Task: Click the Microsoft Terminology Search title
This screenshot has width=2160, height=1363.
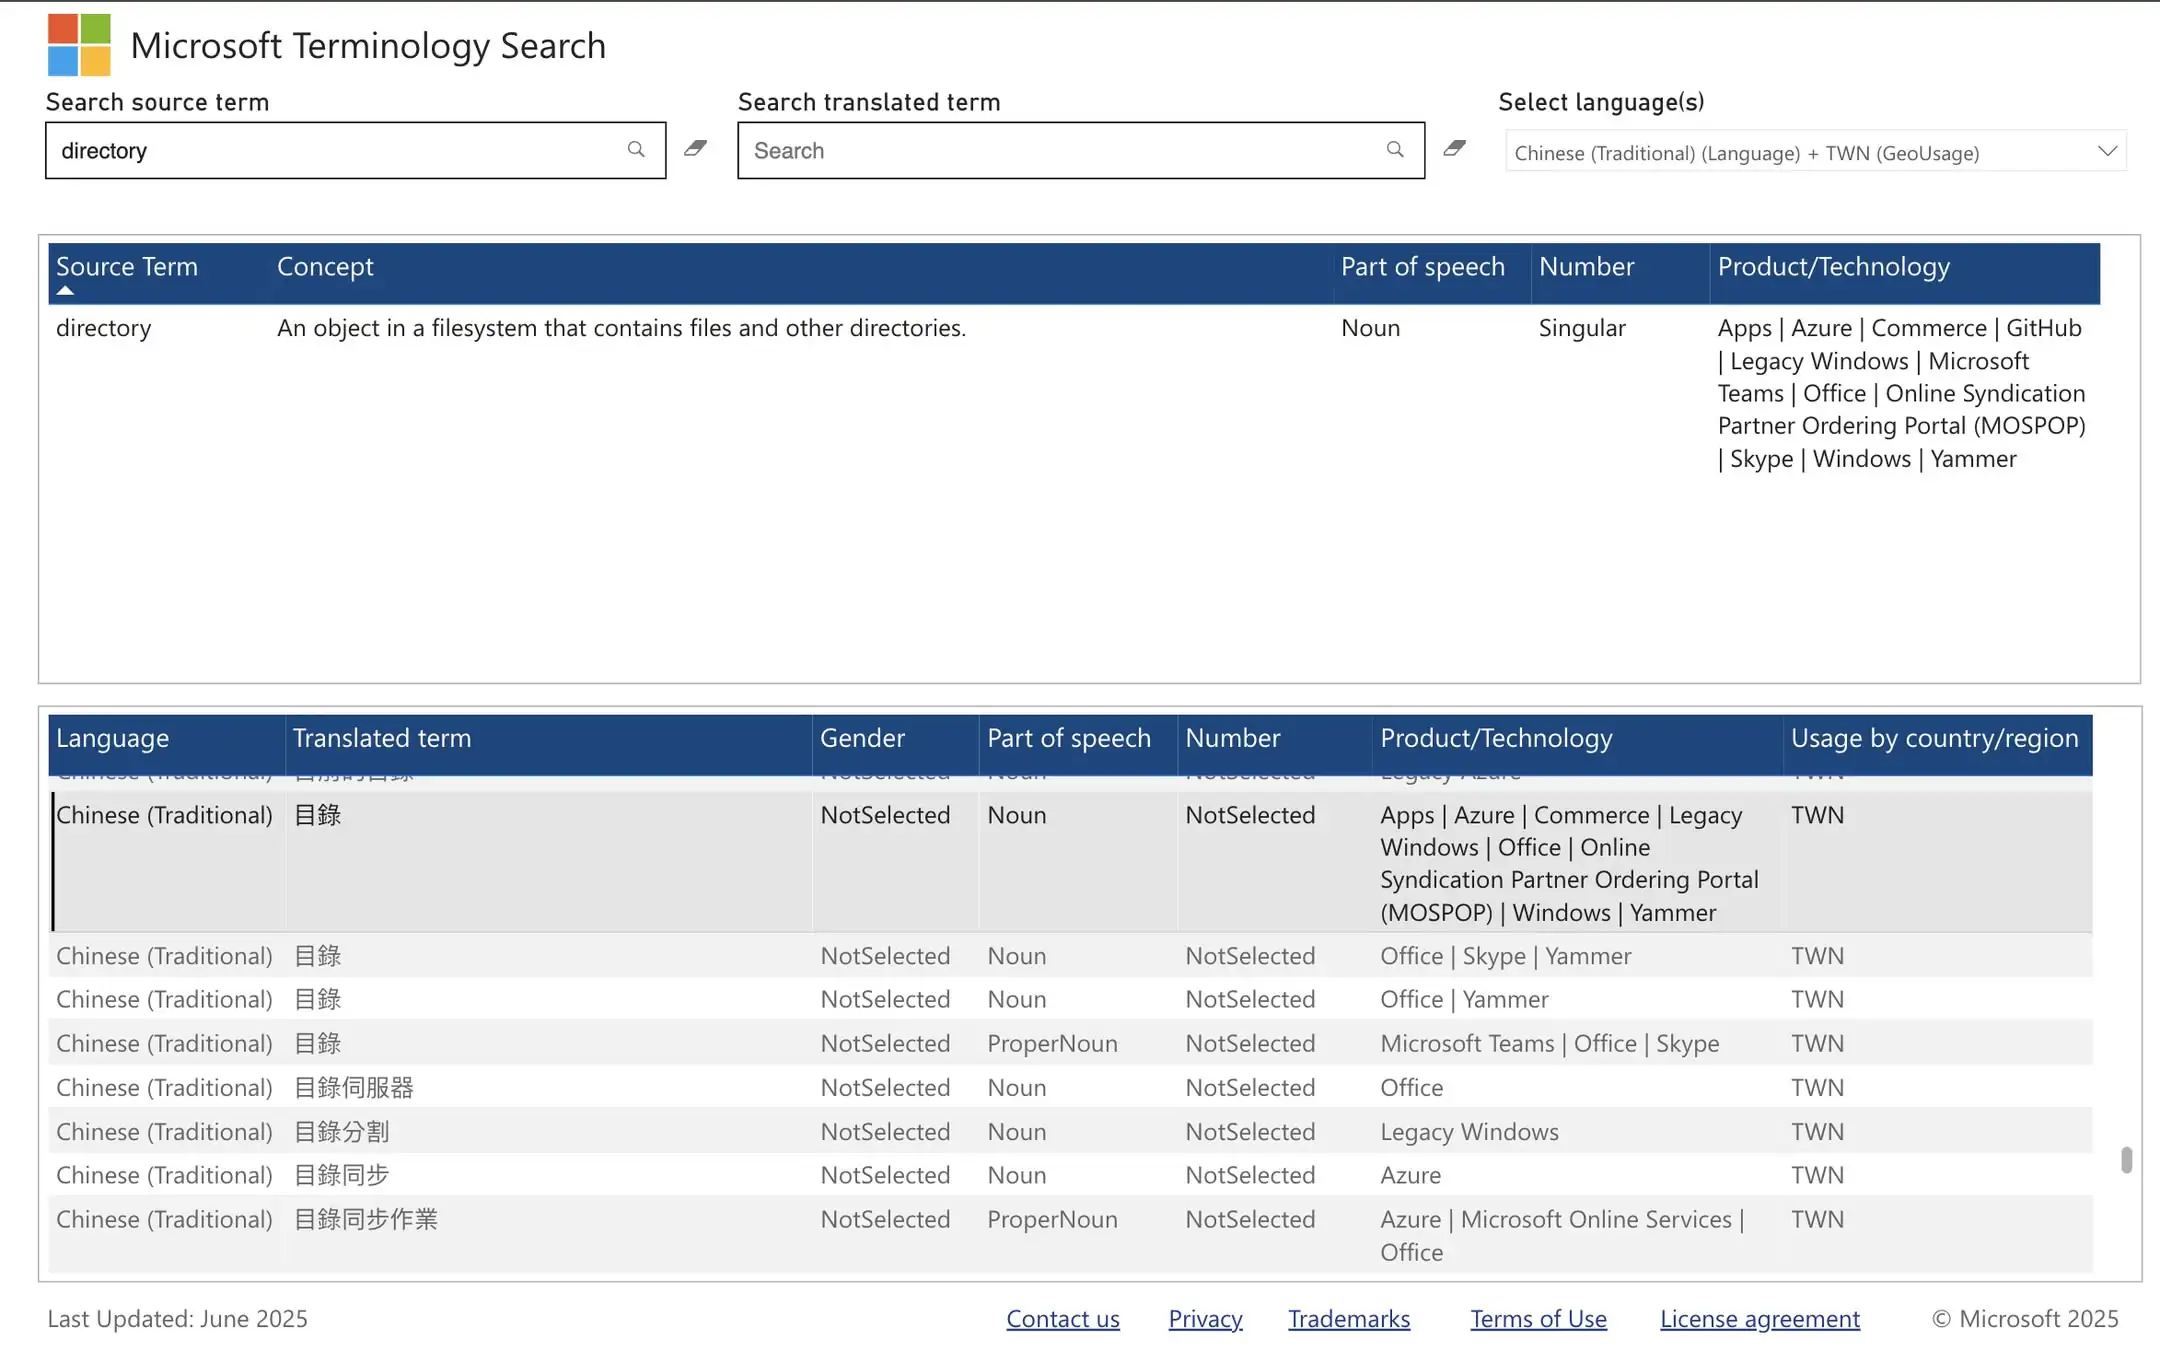Action: pyautogui.click(x=368, y=46)
